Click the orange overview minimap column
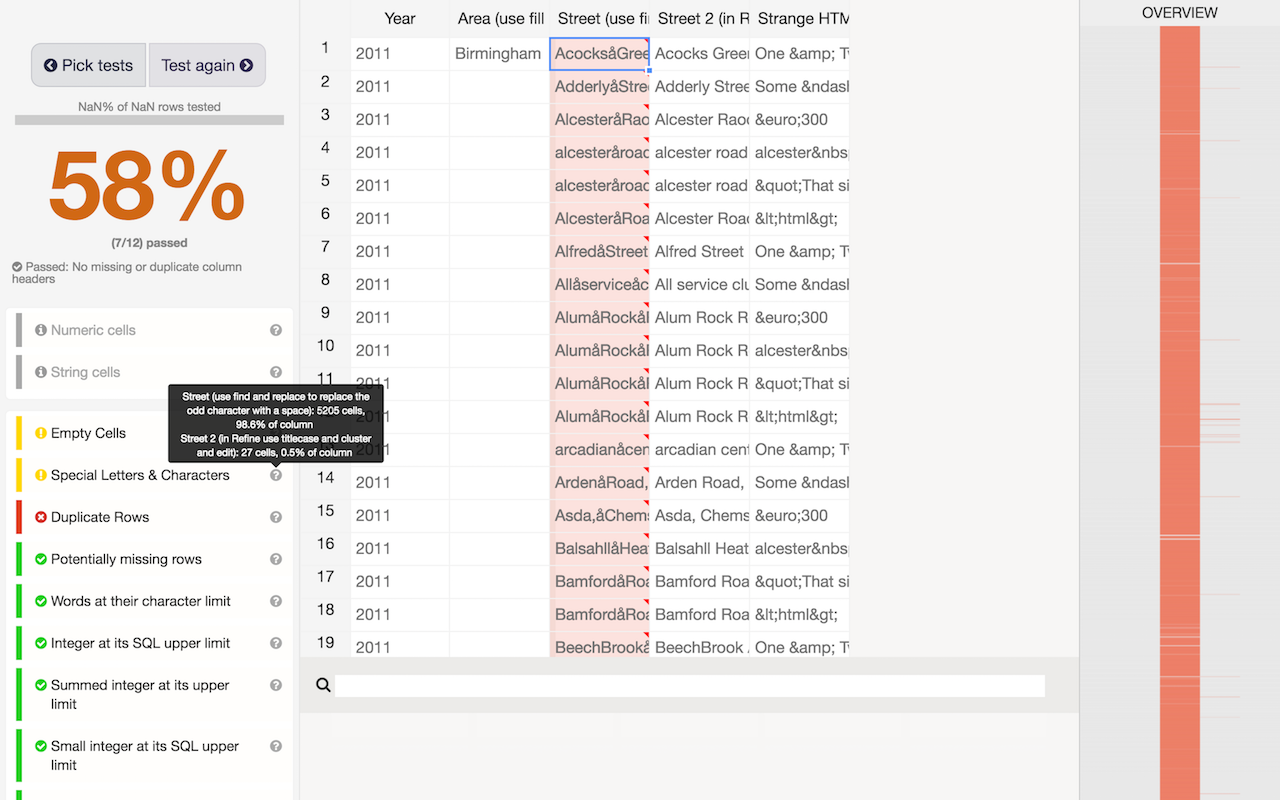Image resolution: width=1280 pixels, height=800 pixels. coord(1179,400)
